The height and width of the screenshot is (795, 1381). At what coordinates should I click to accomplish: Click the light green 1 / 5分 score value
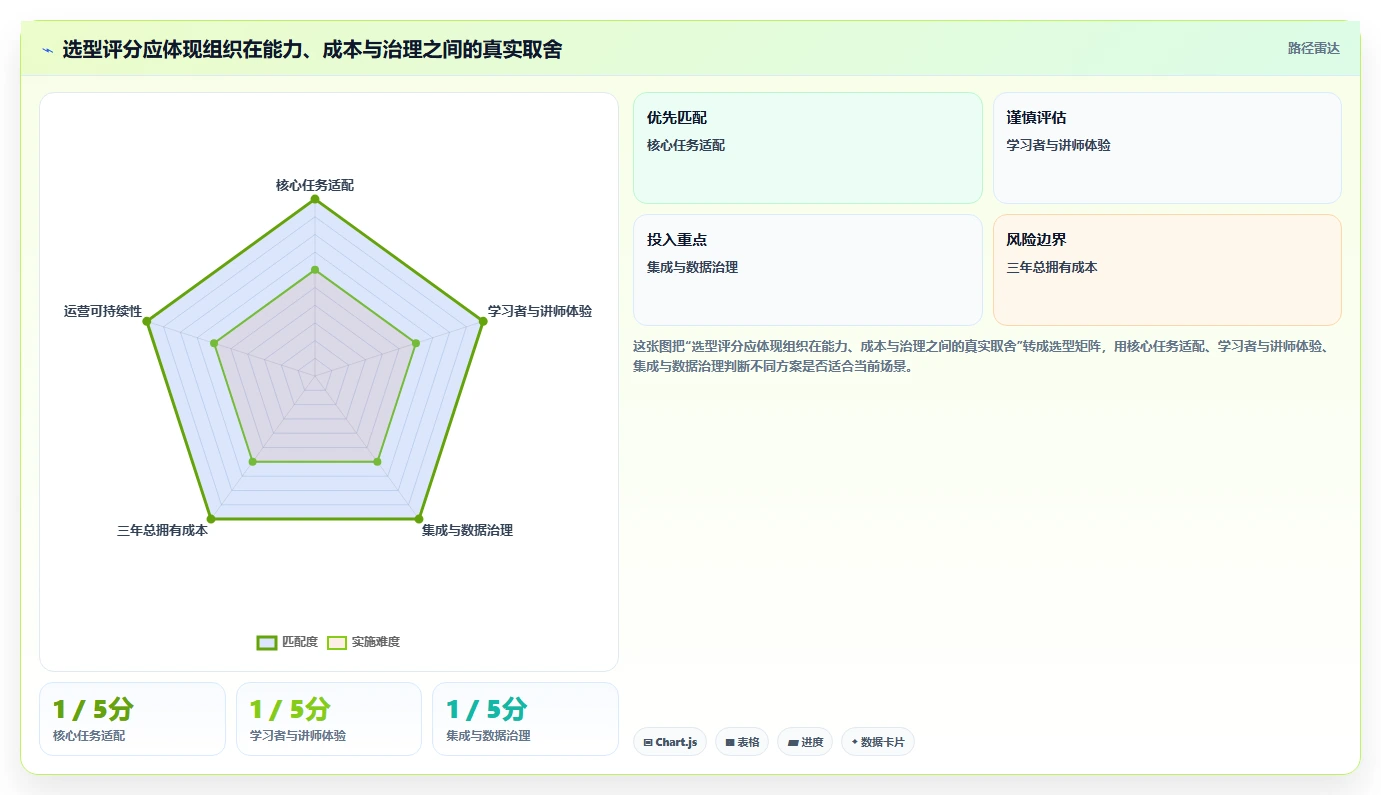click(x=290, y=710)
